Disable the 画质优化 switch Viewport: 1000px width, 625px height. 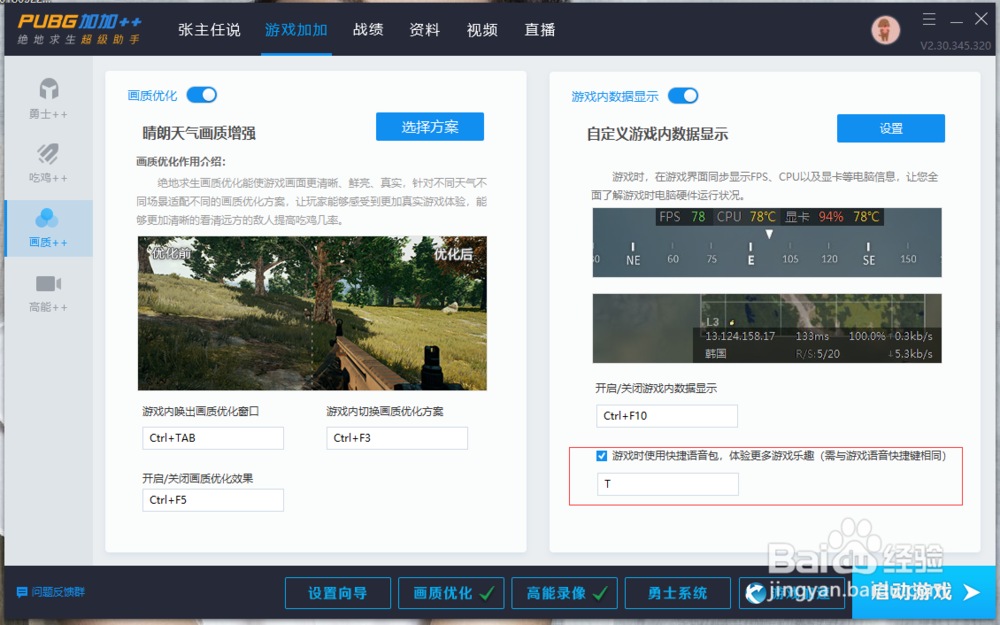(201, 94)
